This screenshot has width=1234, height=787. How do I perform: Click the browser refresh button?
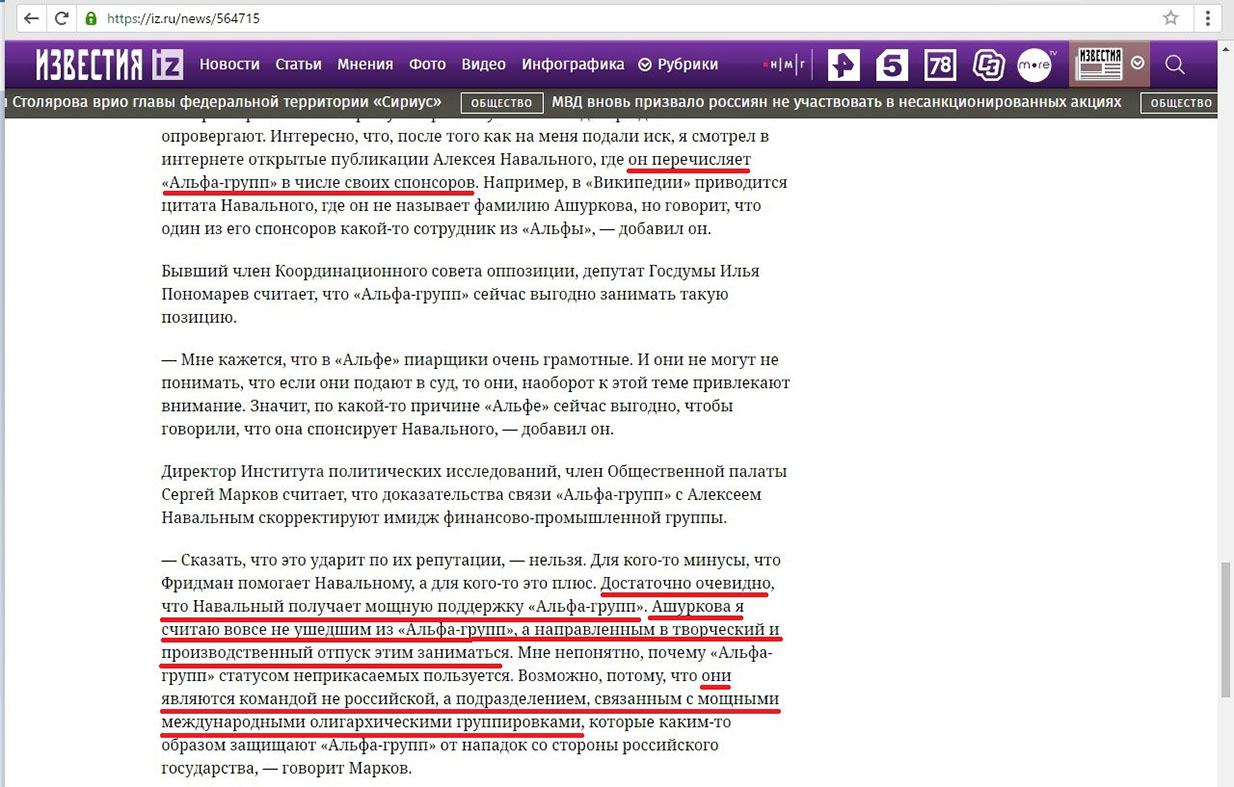(62, 18)
